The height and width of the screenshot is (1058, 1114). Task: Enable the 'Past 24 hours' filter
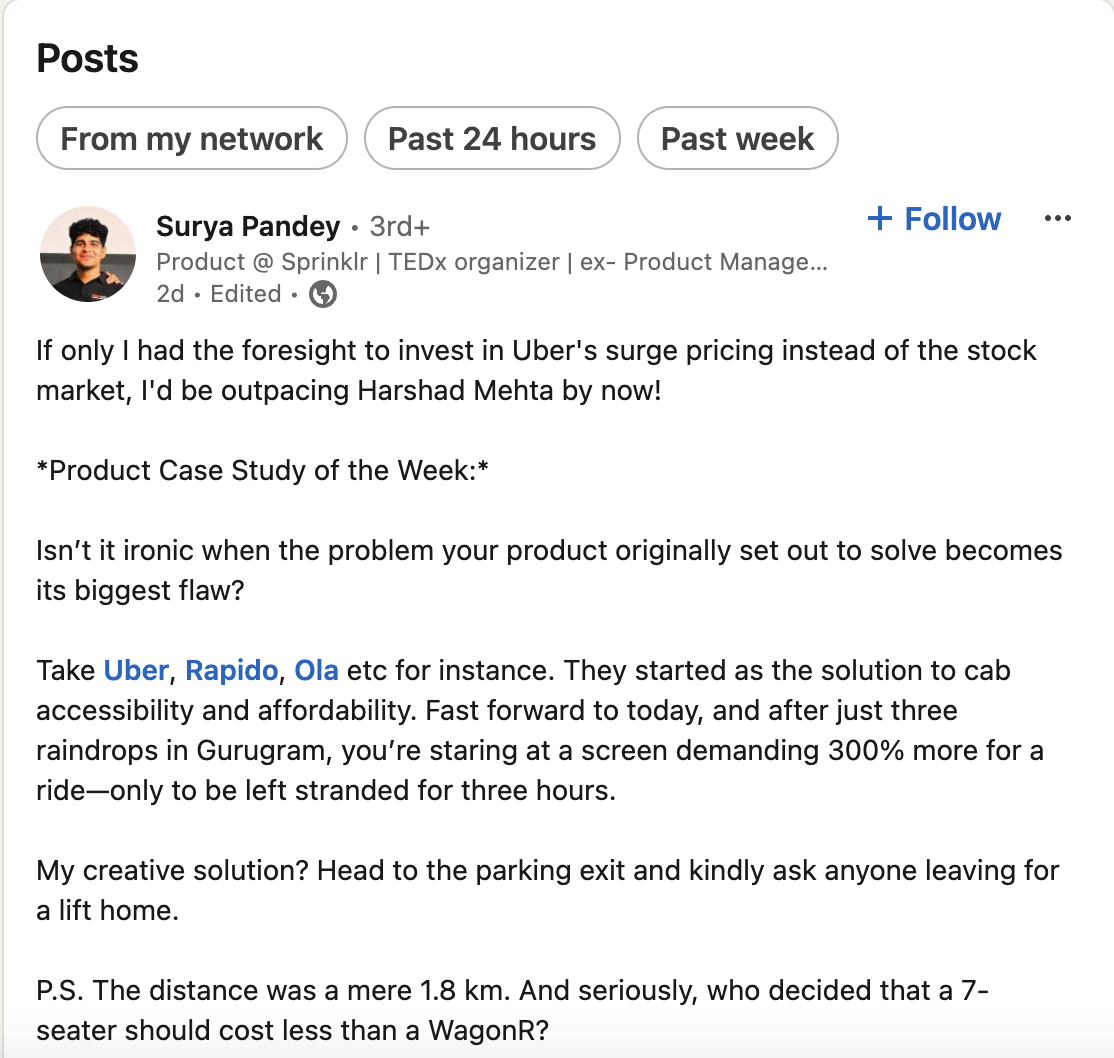point(492,138)
